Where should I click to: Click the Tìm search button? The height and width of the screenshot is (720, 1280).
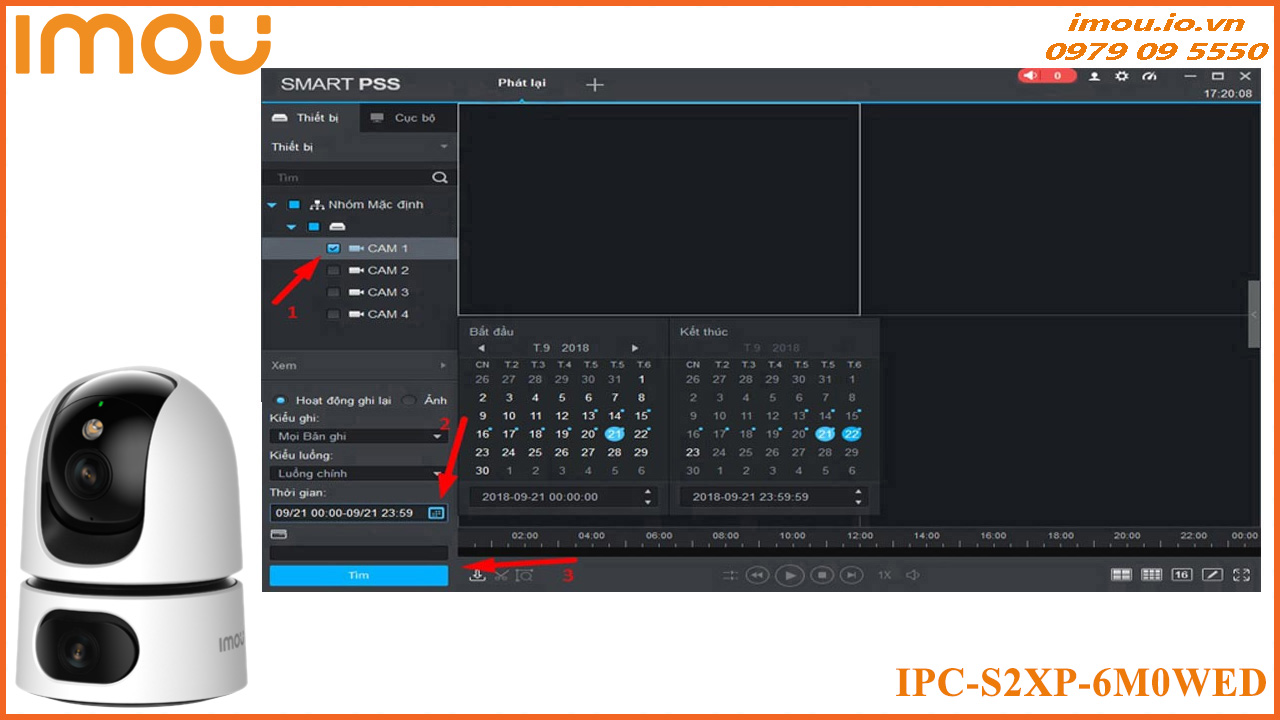[358, 575]
